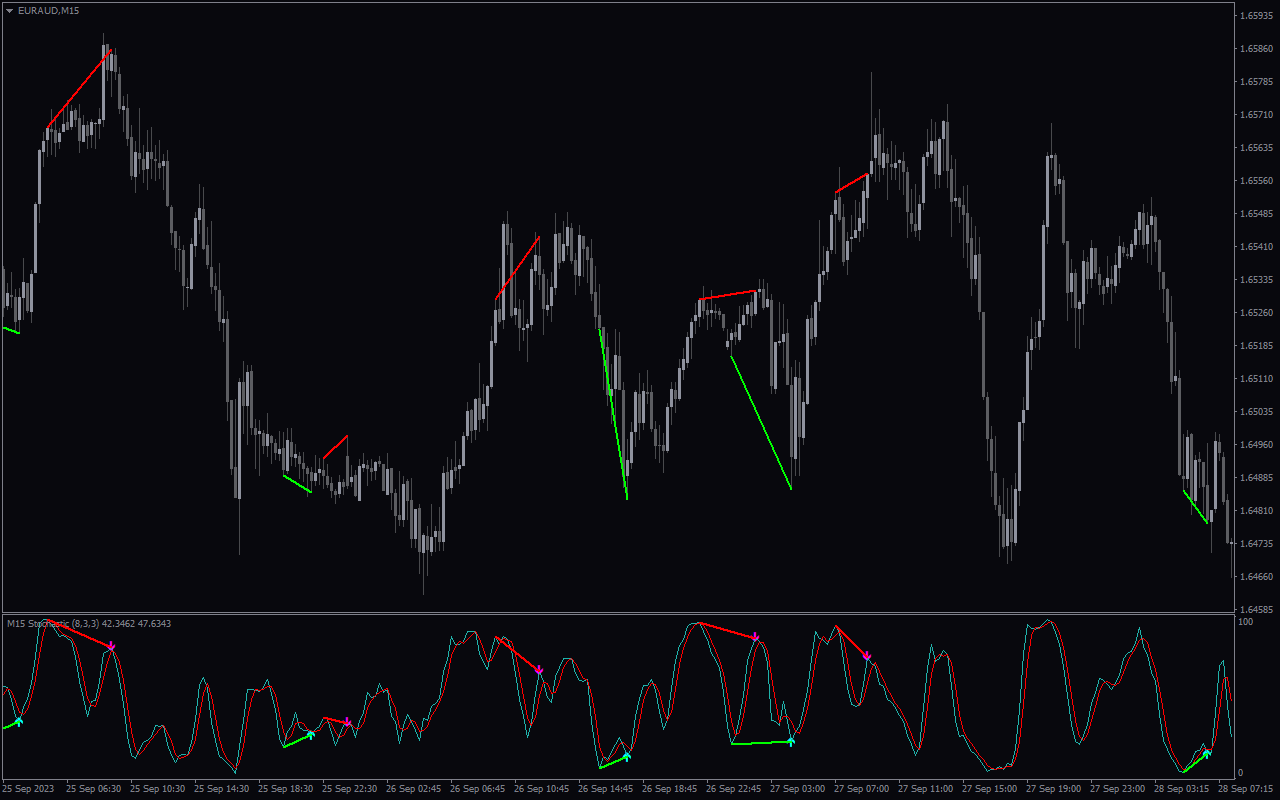This screenshot has height=800, width=1280.
Task: Click the cyan up arrow above 26 Sep 14:45
Action: click(x=627, y=757)
